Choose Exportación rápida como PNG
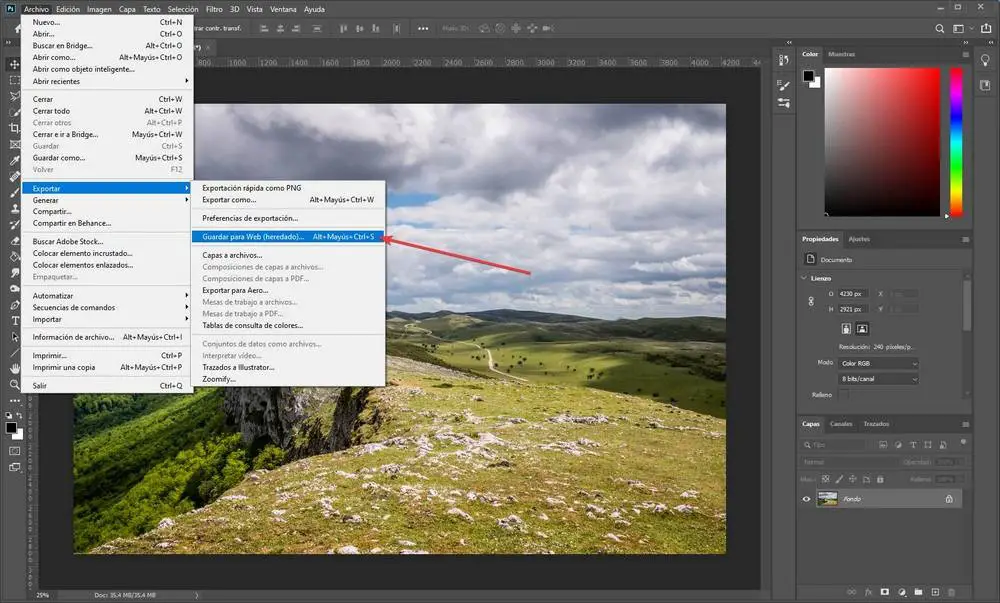The width and height of the screenshot is (1000, 603). (288, 188)
